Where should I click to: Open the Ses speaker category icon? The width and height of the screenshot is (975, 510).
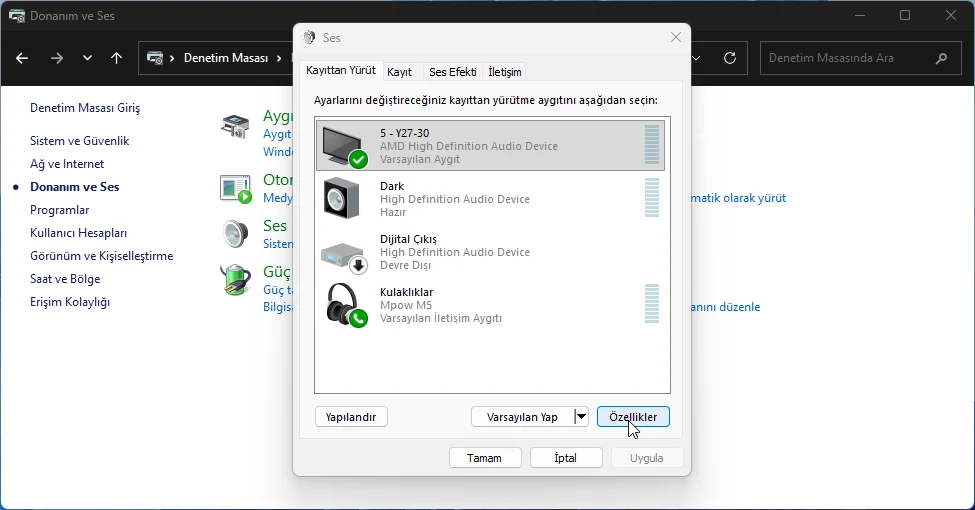(x=236, y=234)
